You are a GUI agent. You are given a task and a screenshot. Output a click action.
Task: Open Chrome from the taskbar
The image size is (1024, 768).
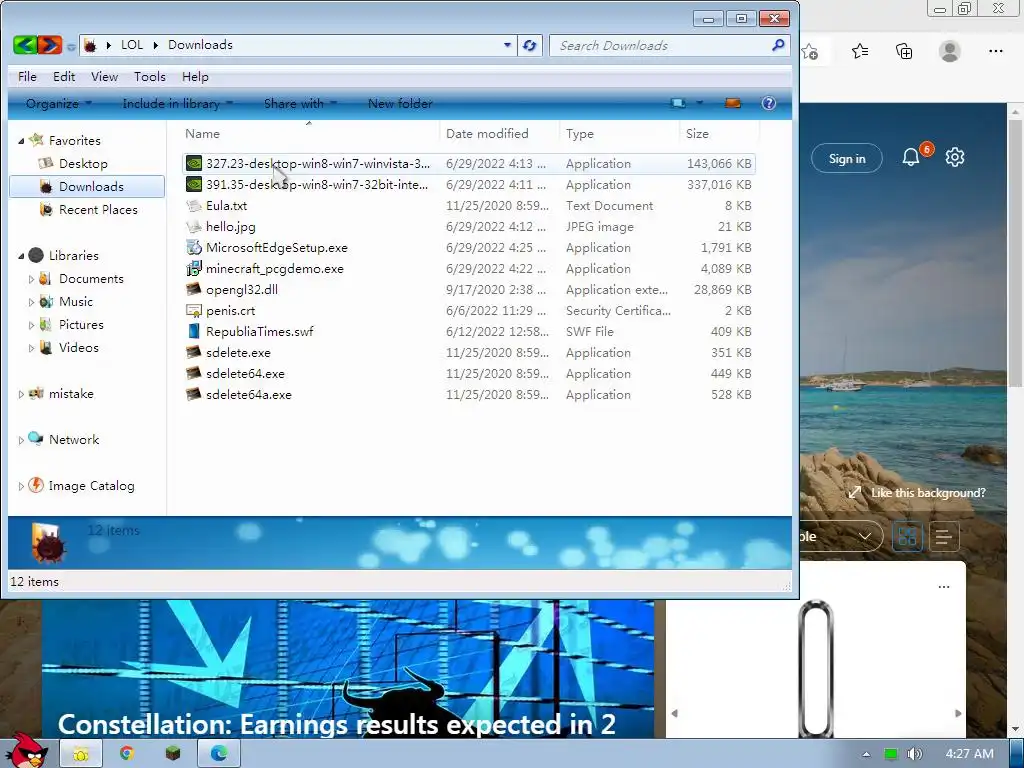127,754
